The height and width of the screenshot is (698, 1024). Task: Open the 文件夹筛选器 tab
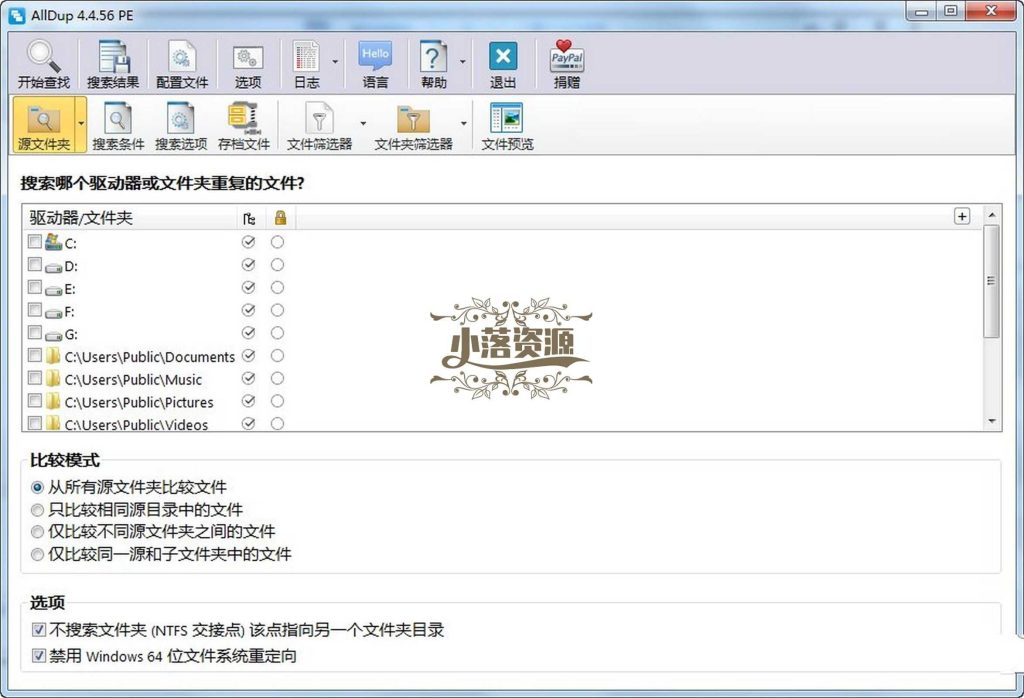click(413, 125)
